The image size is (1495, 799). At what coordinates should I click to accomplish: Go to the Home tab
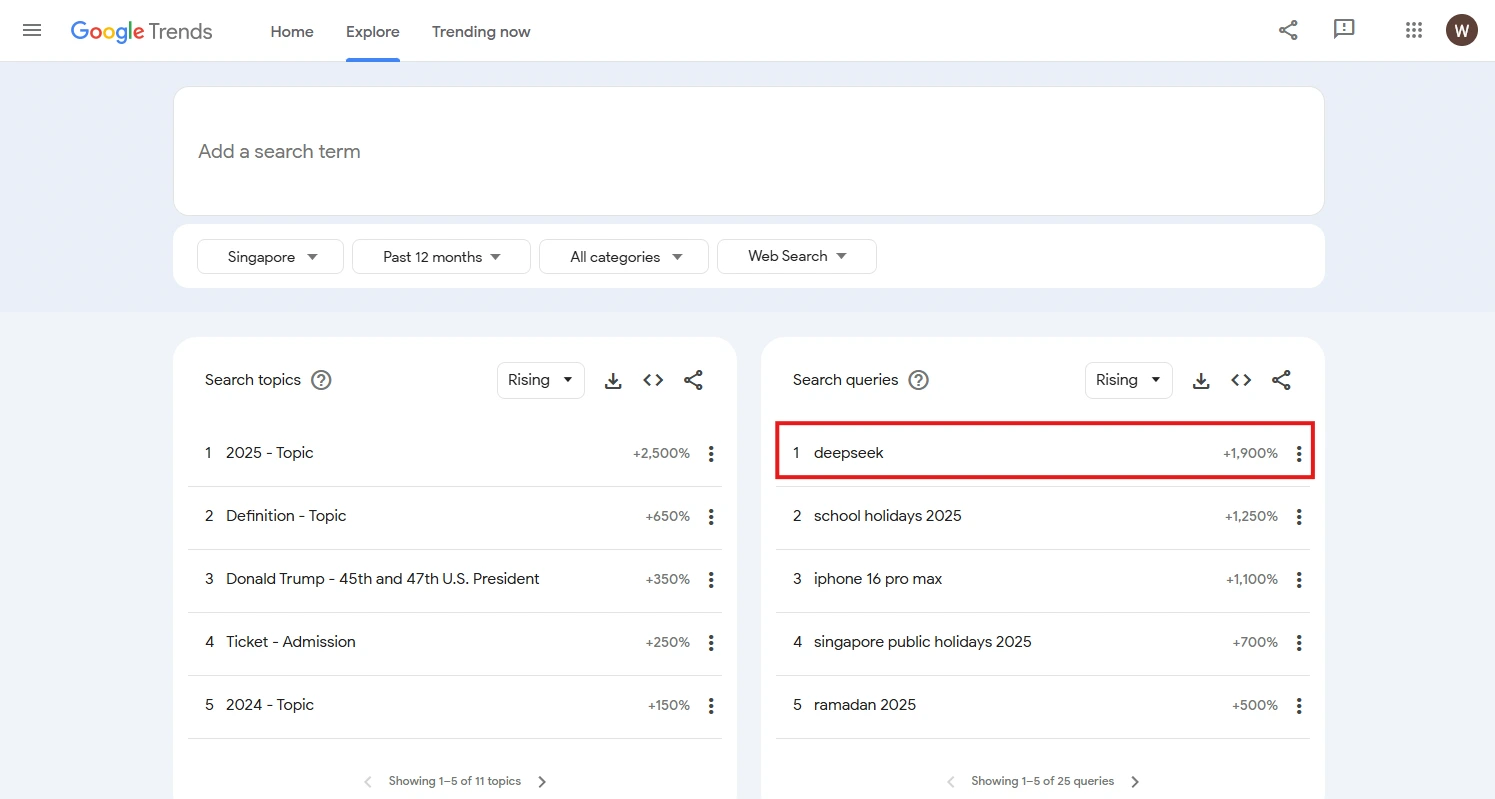click(292, 32)
